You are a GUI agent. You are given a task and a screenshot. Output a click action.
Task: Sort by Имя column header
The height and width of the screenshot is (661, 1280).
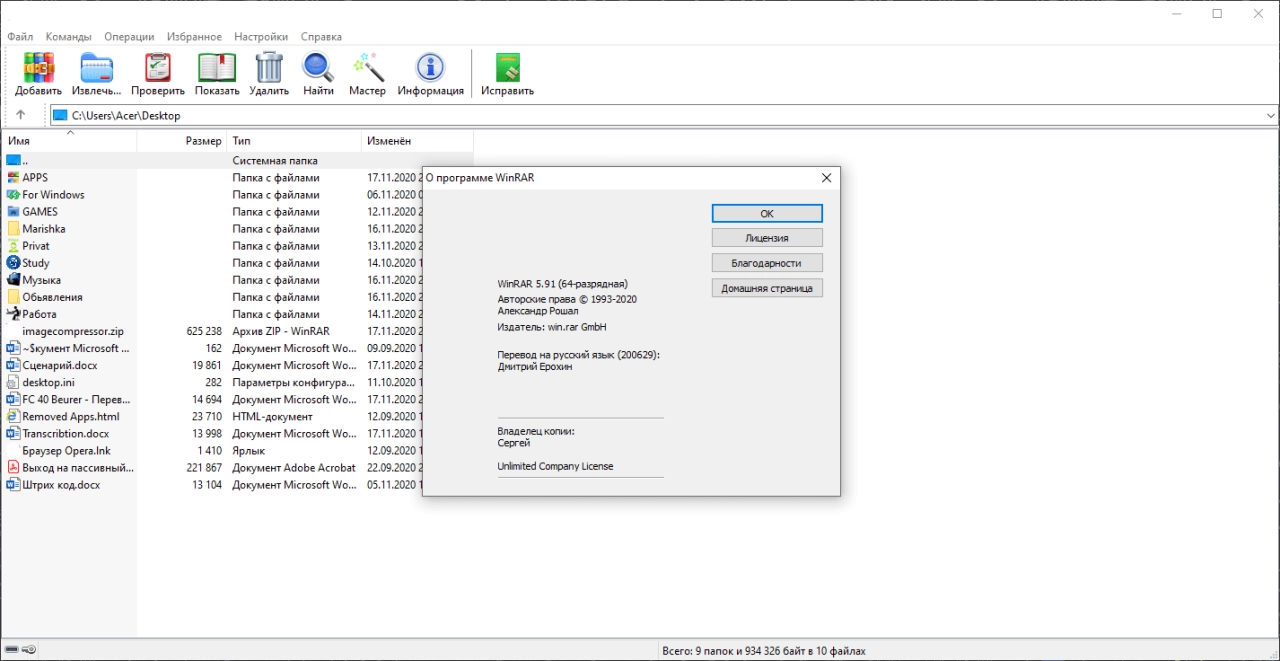point(69,141)
